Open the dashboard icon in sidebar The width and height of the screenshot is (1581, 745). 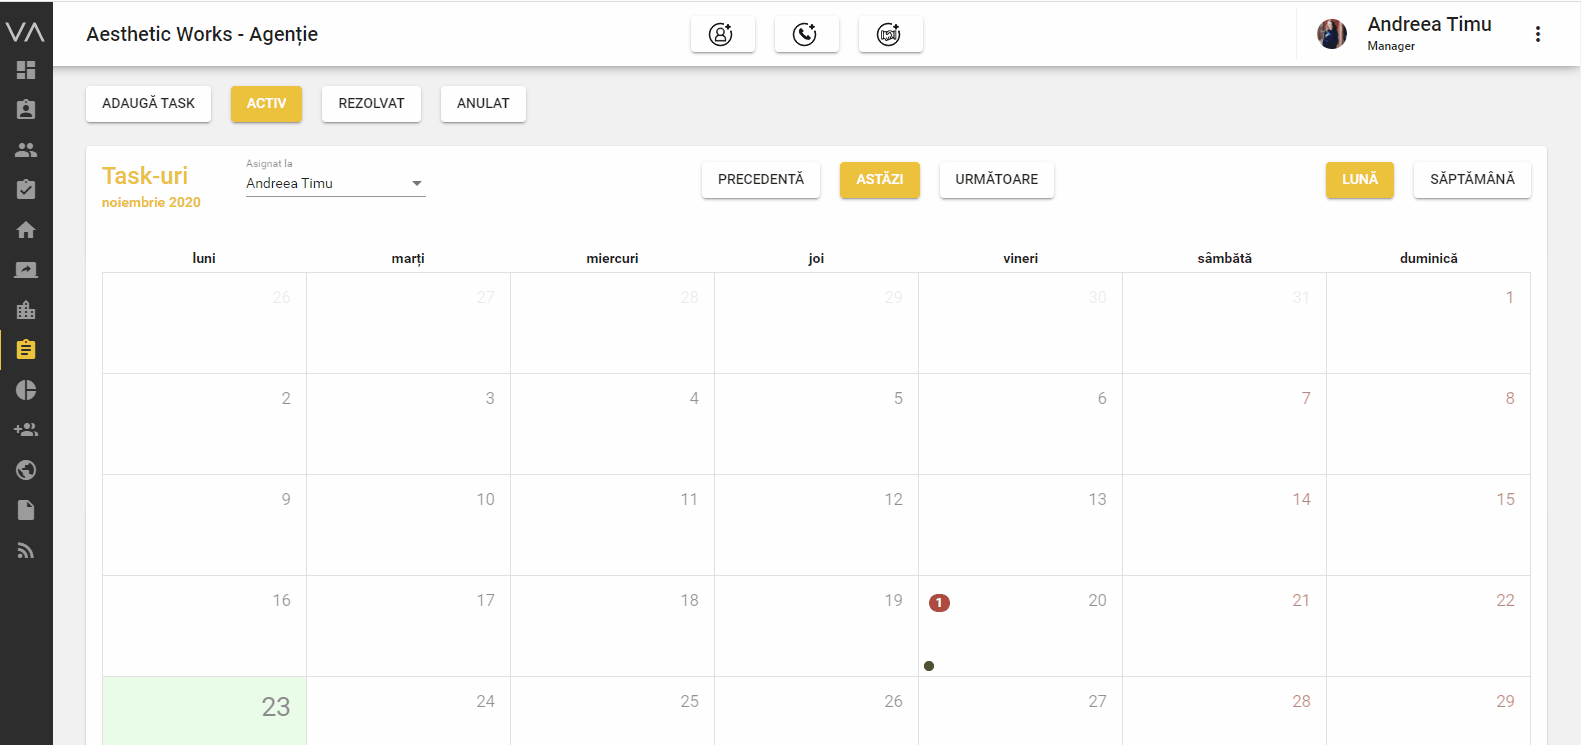pos(26,70)
